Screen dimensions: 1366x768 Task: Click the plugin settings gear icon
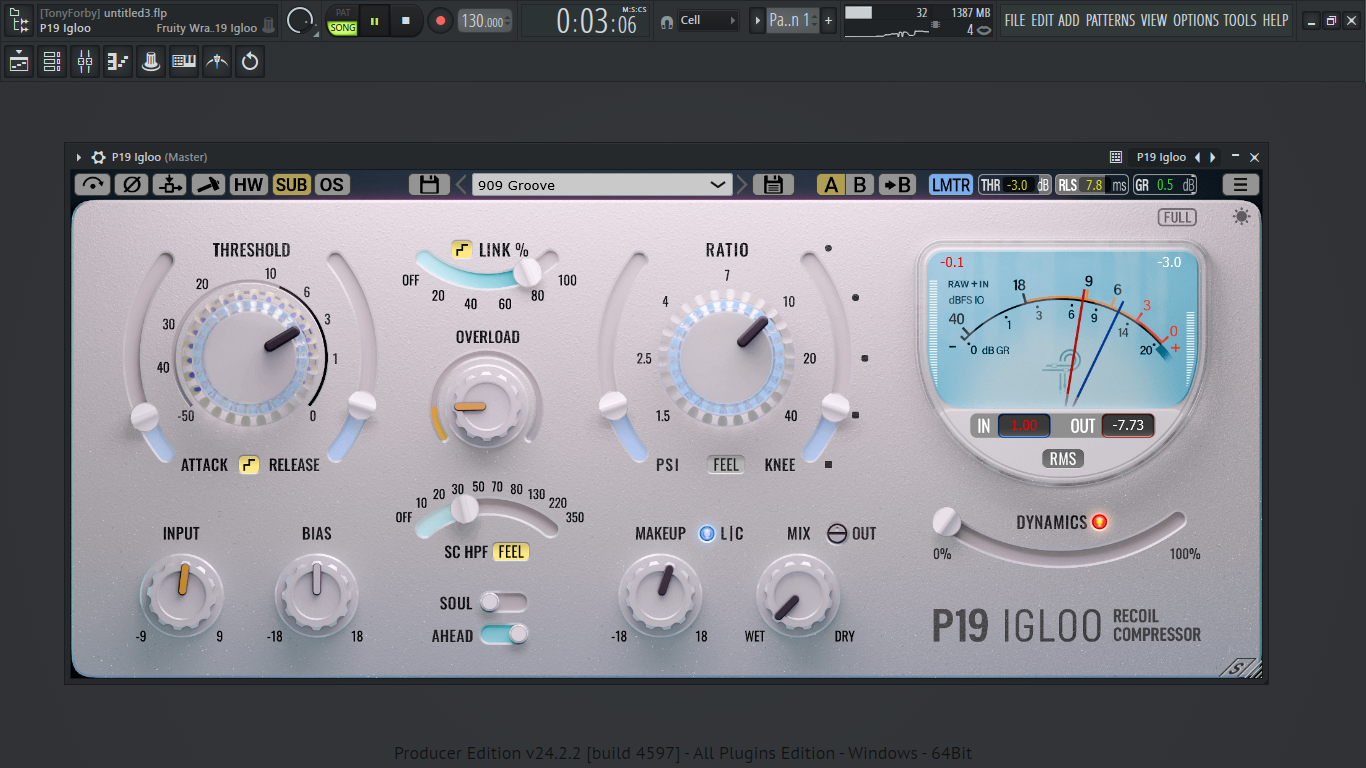(x=98, y=157)
